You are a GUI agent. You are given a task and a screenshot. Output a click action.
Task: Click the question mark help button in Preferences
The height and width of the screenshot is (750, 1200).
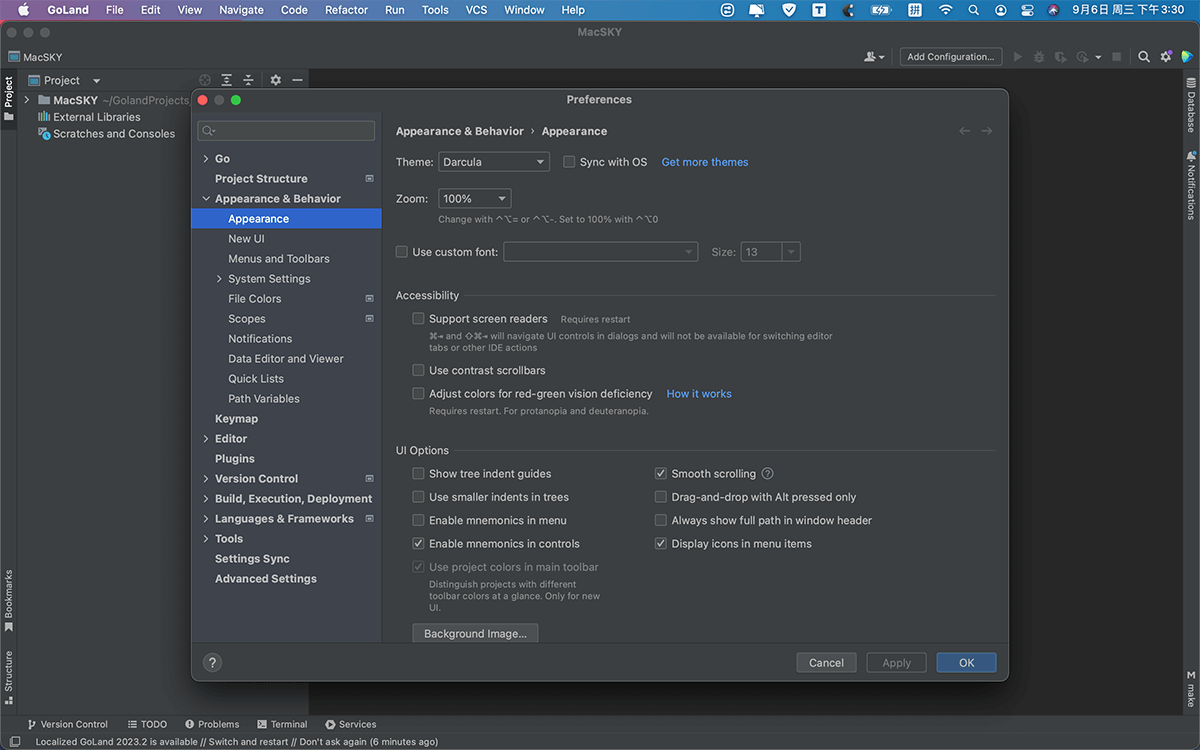point(212,662)
